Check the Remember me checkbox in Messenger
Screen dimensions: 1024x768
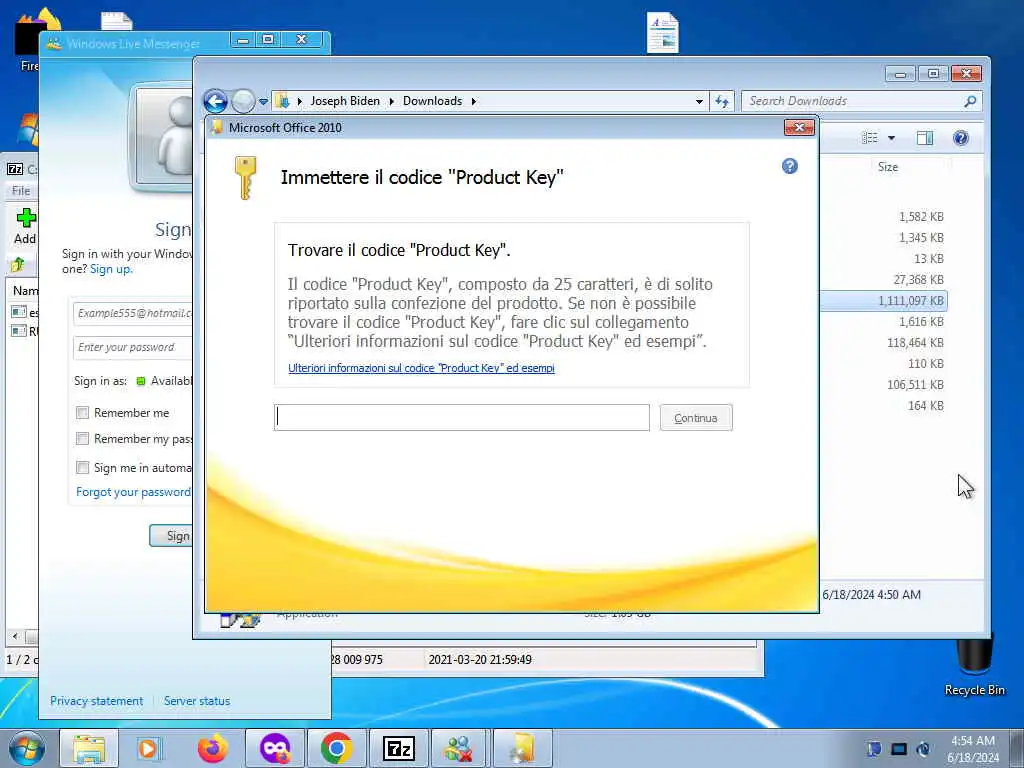coord(82,413)
